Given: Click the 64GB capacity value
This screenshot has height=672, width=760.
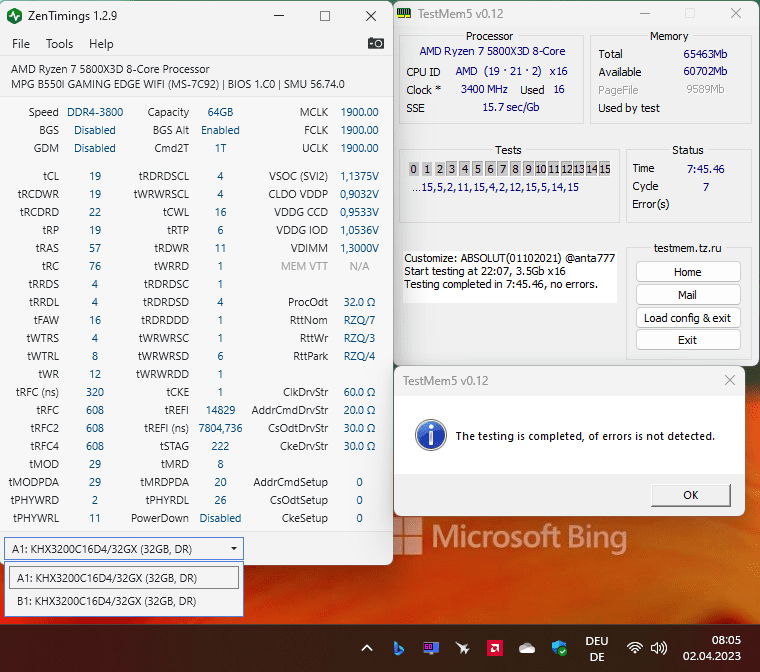Looking at the screenshot, I should (x=220, y=112).
